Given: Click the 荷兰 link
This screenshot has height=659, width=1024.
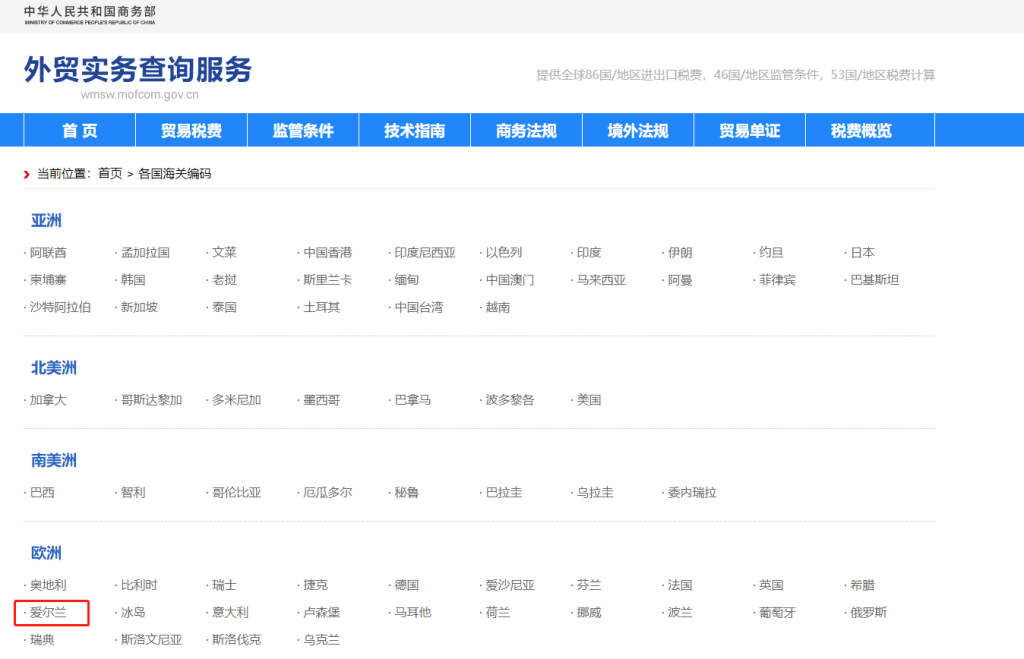Looking at the screenshot, I should [x=498, y=613].
